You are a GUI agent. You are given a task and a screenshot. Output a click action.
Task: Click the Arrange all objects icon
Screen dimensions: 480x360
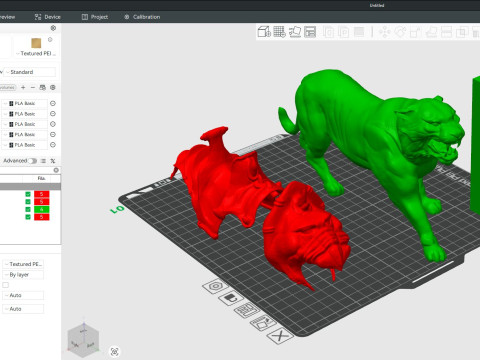click(310, 32)
